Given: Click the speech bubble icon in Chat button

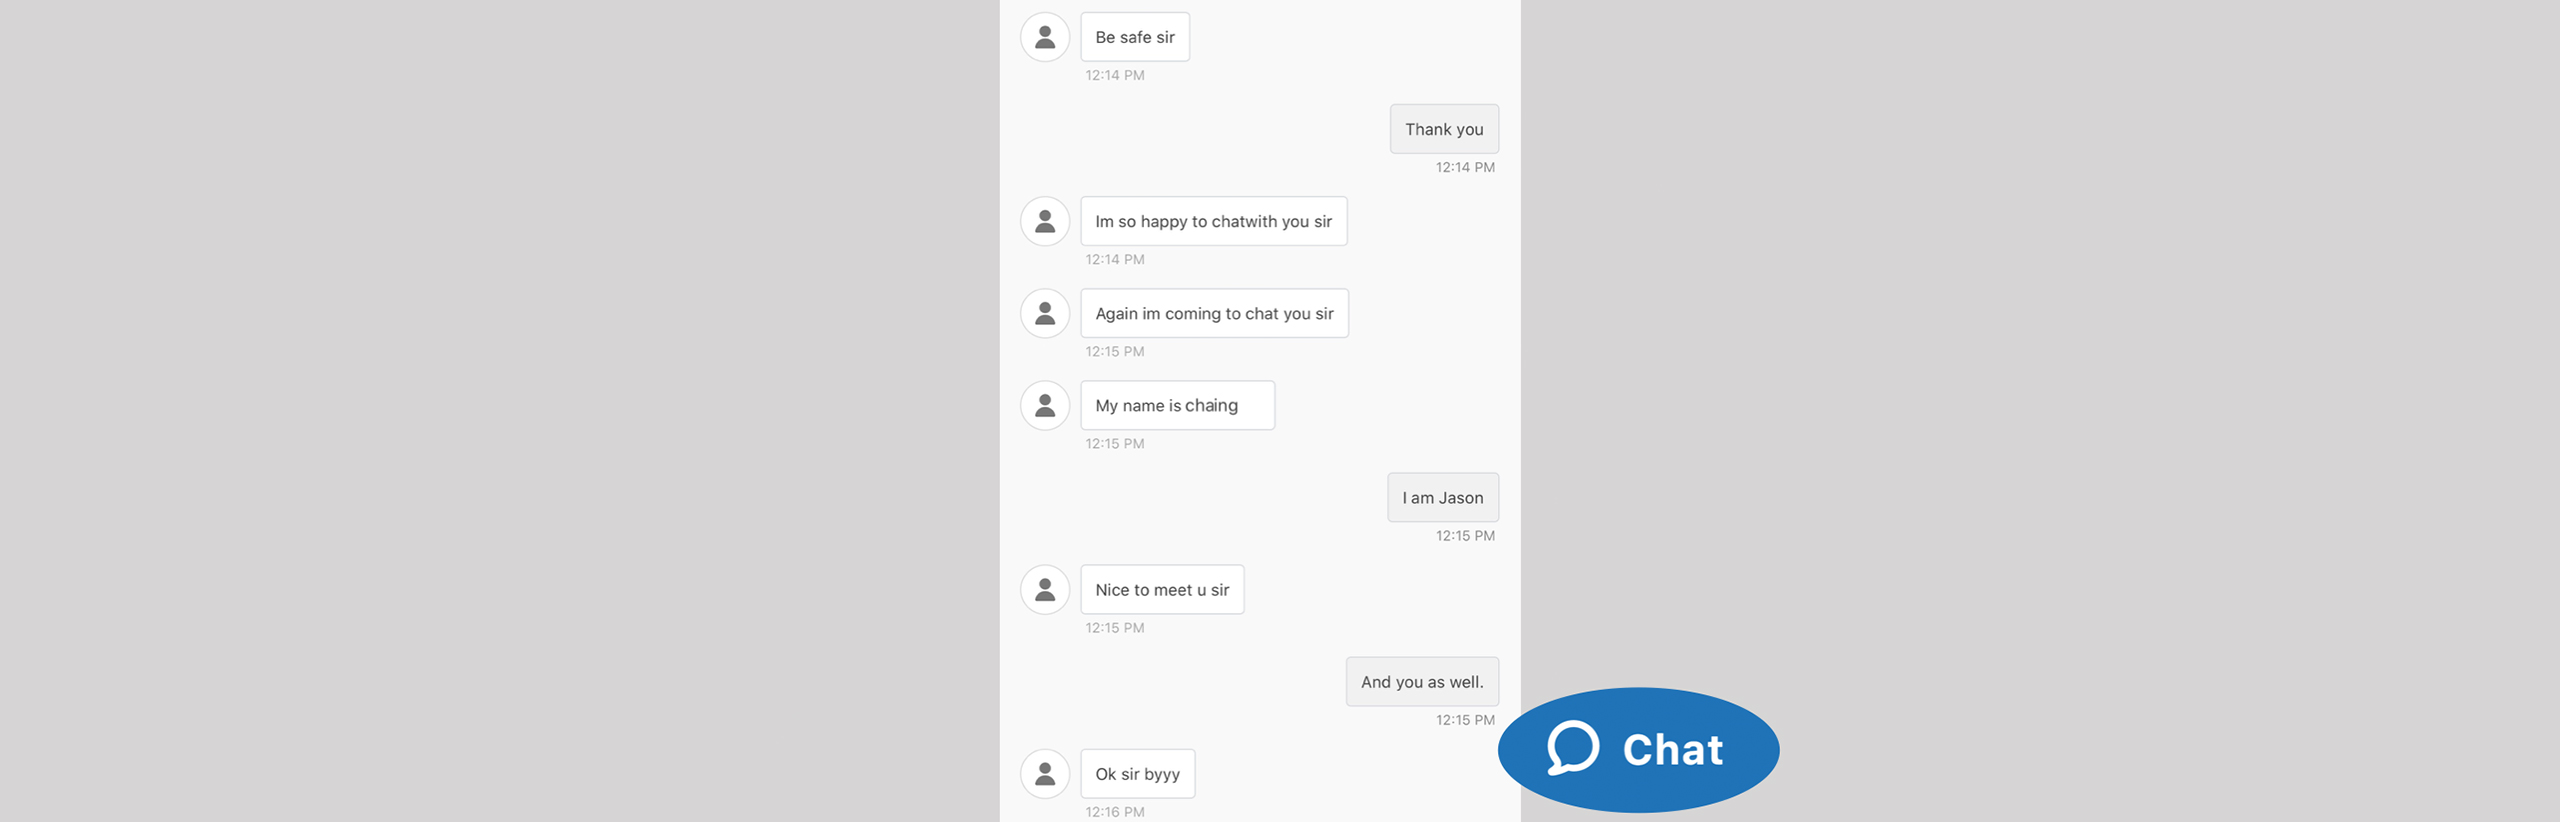Looking at the screenshot, I should tap(1573, 748).
